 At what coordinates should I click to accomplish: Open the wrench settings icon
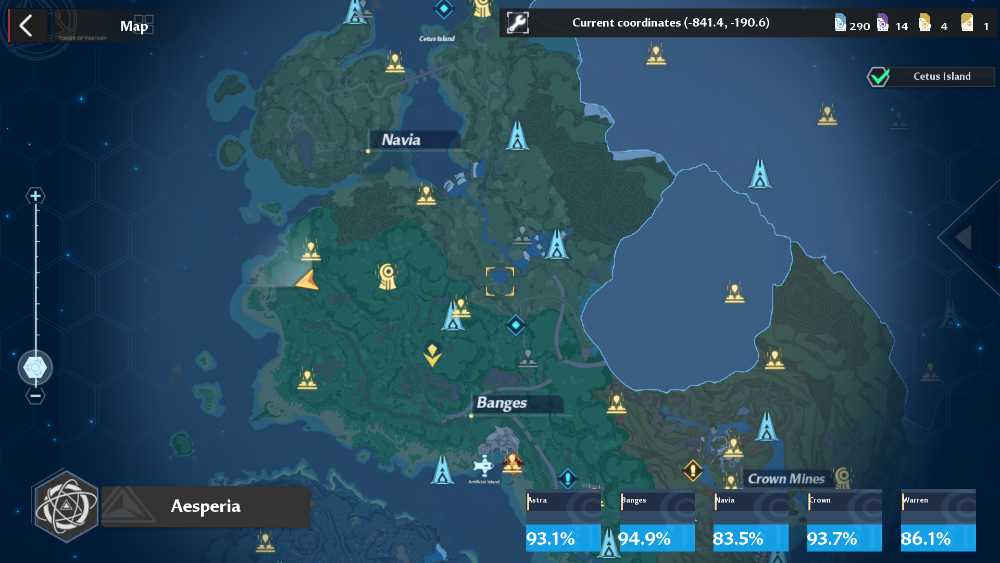517,23
